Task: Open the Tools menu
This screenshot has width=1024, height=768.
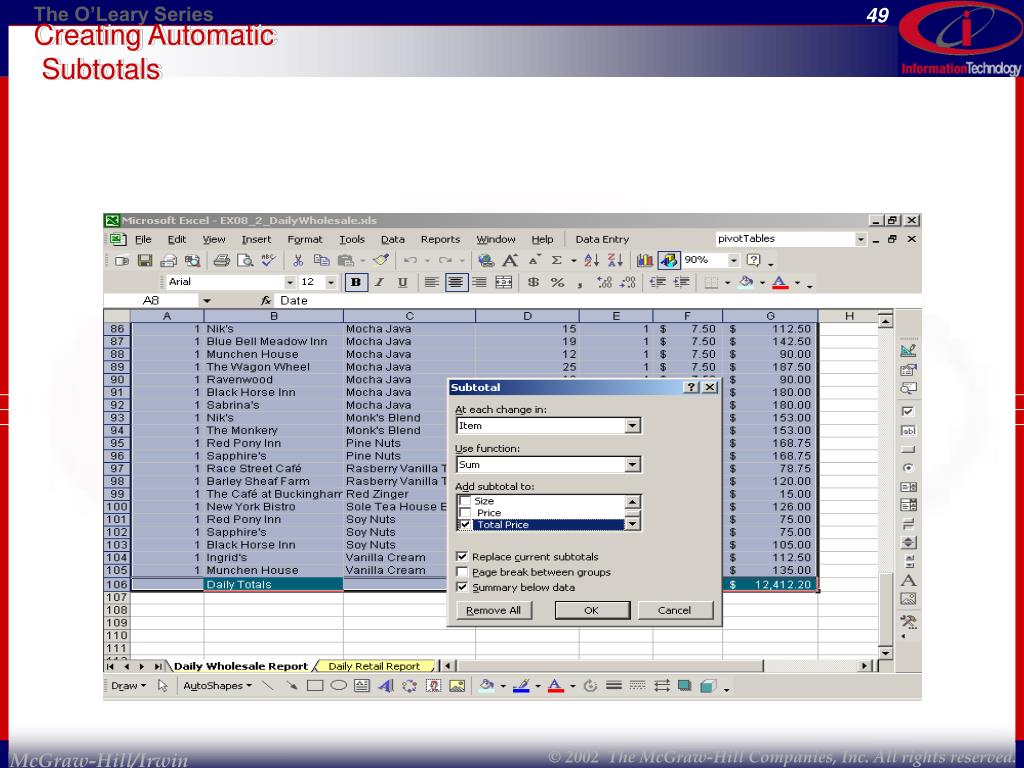Action: coord(352,240)
